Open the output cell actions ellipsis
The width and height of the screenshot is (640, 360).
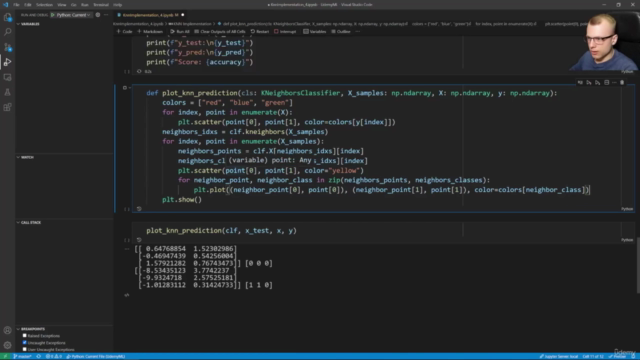click(127, 249)
